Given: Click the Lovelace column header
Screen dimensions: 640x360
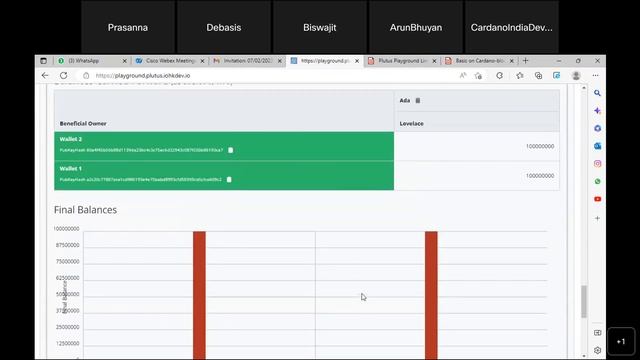Looking at the screenshot, I should click(411, 123).
